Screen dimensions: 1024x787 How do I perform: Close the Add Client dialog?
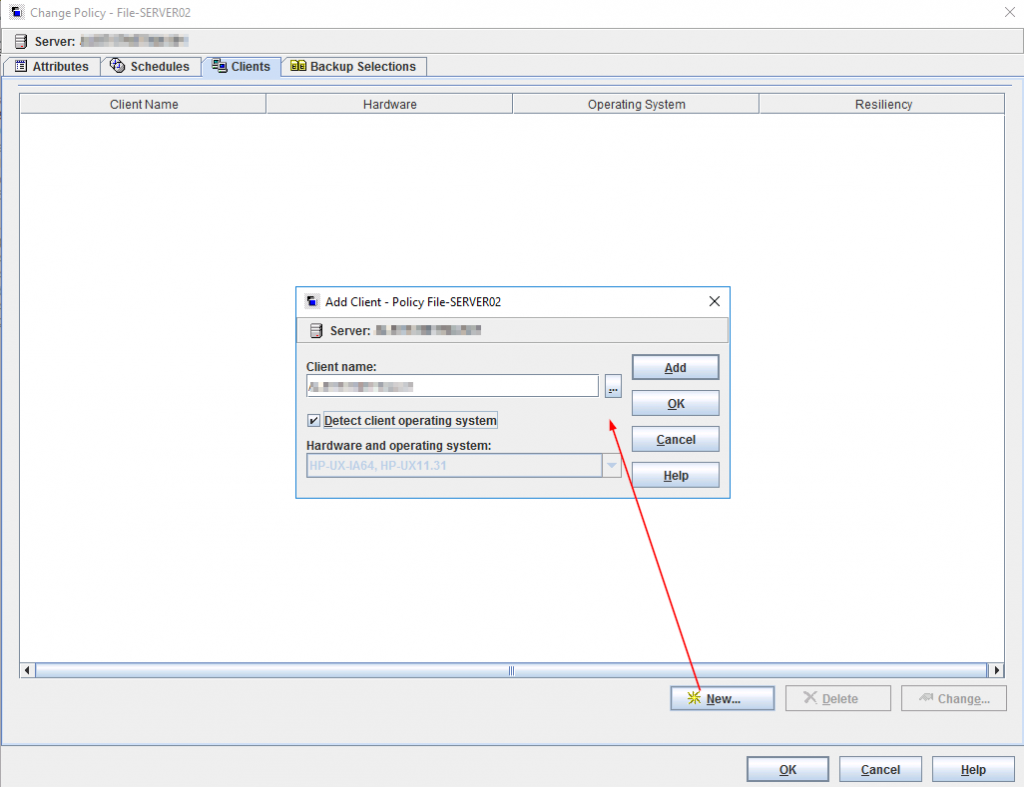[714, 301]
